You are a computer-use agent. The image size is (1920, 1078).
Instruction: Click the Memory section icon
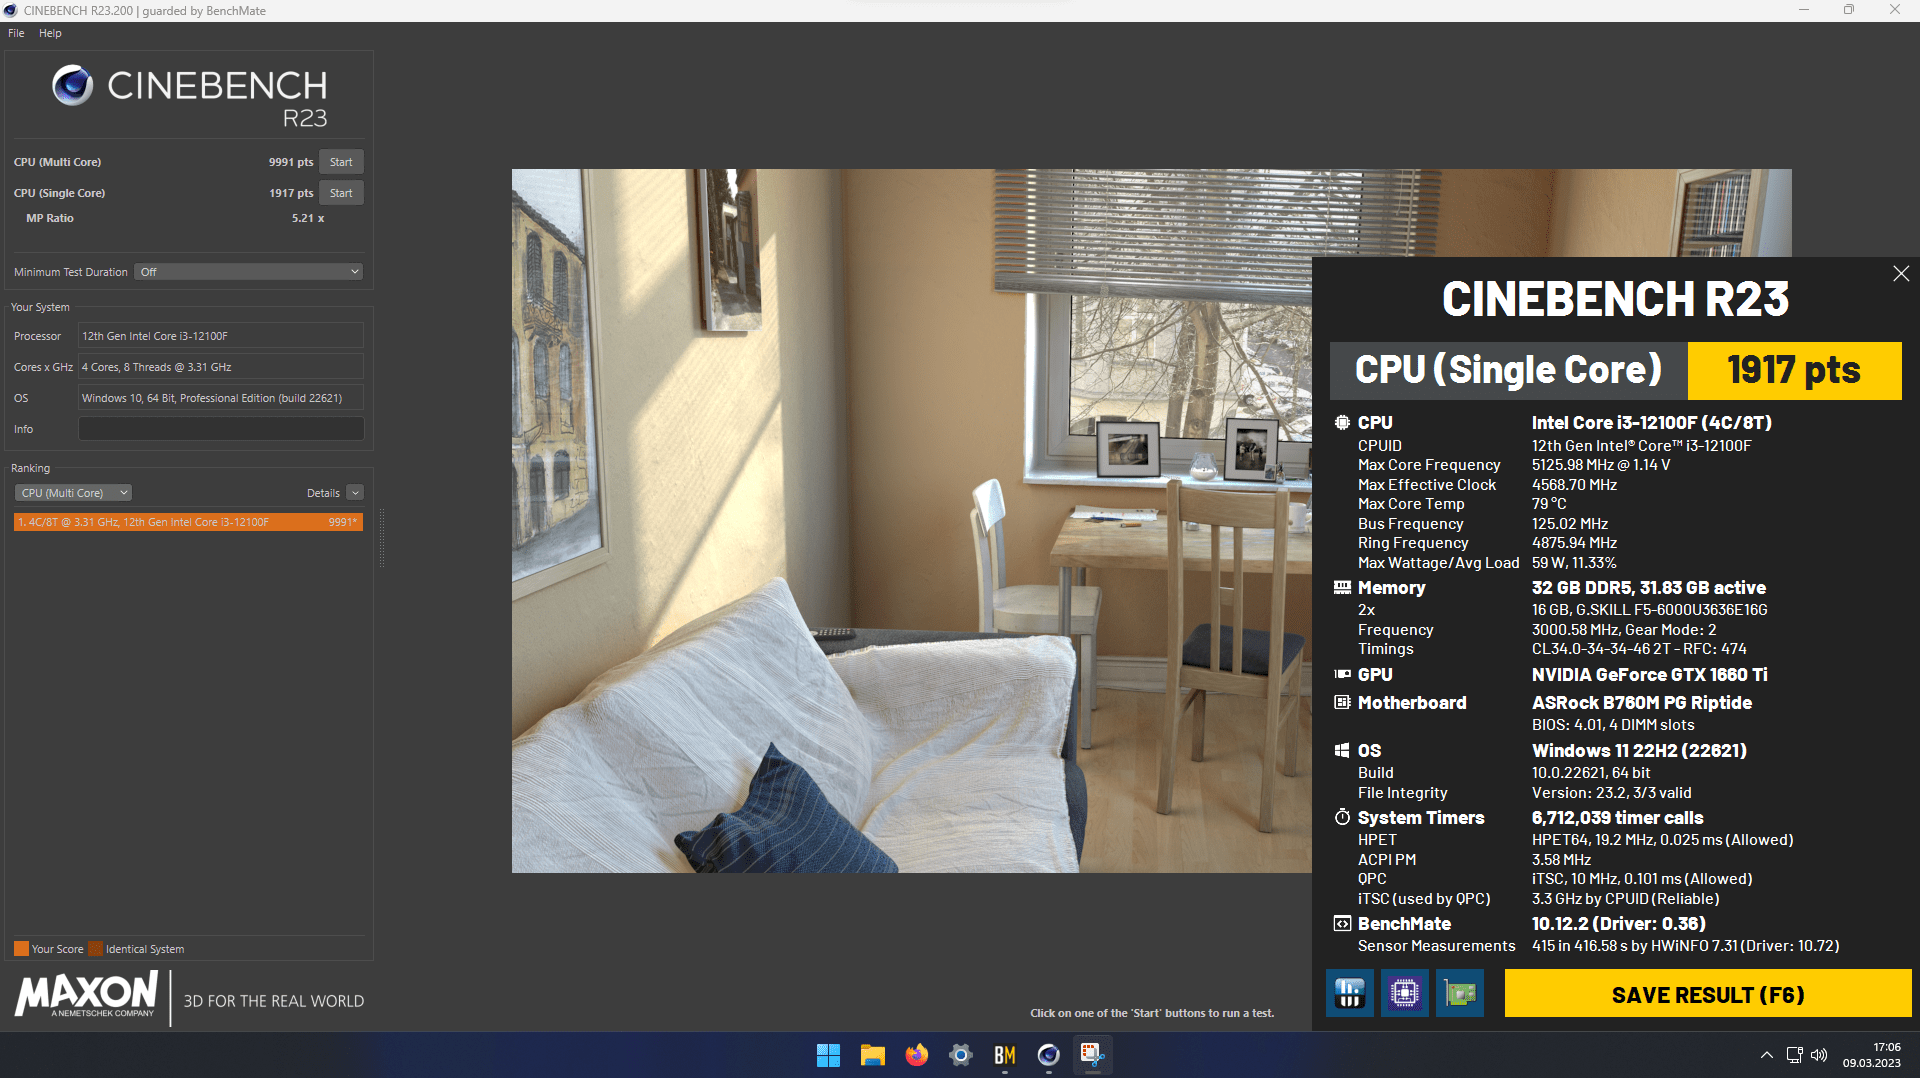point(1342,588)
